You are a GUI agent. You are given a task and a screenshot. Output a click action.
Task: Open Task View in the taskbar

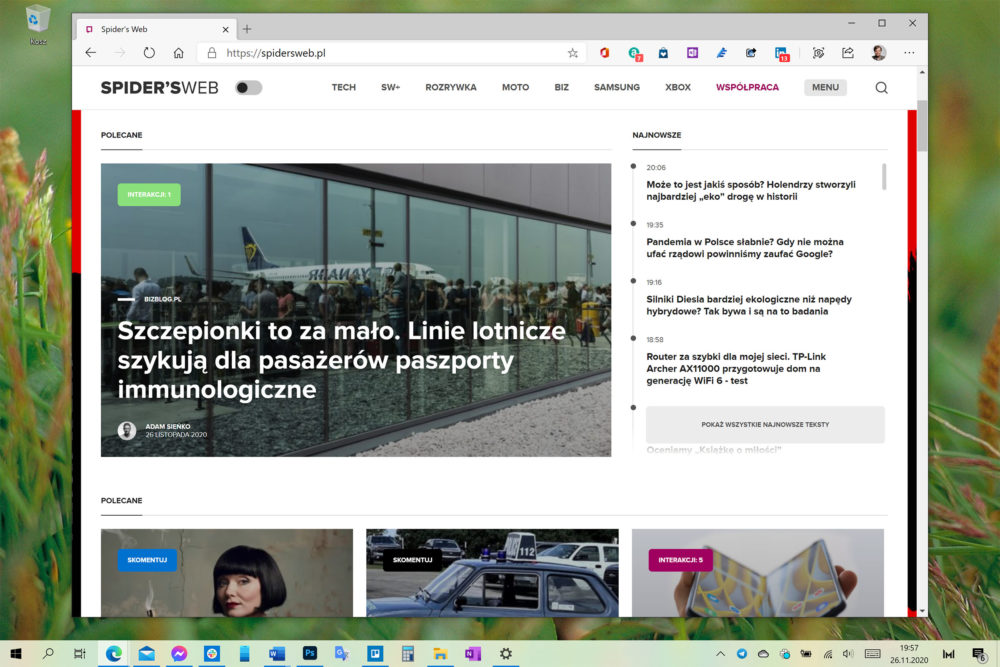pos(80,654)
